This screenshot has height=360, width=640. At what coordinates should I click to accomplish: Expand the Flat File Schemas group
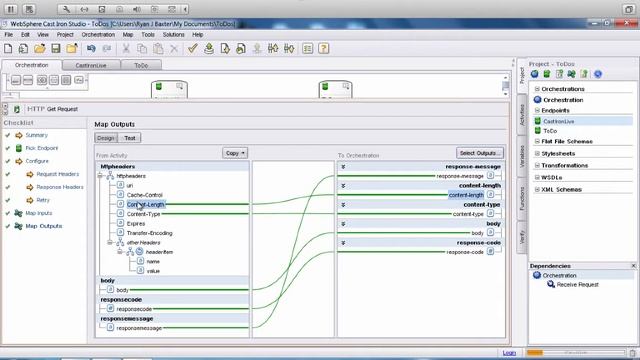(x=537, y=141)
